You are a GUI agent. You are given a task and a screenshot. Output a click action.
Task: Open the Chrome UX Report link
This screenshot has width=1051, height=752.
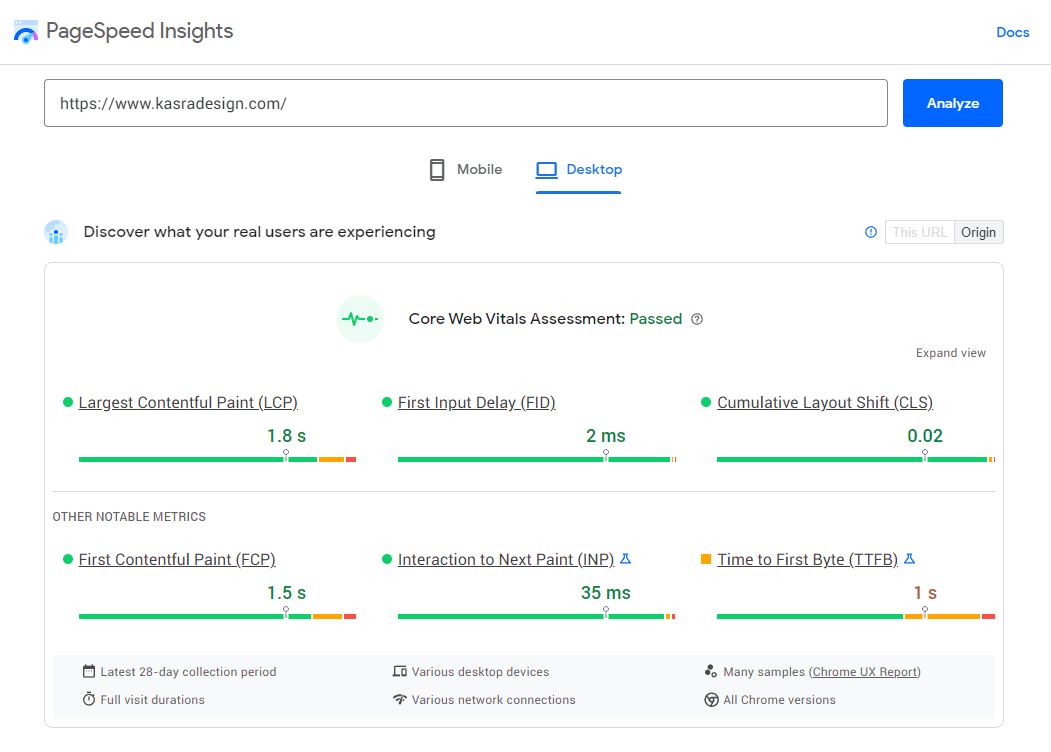coord(864,671)
